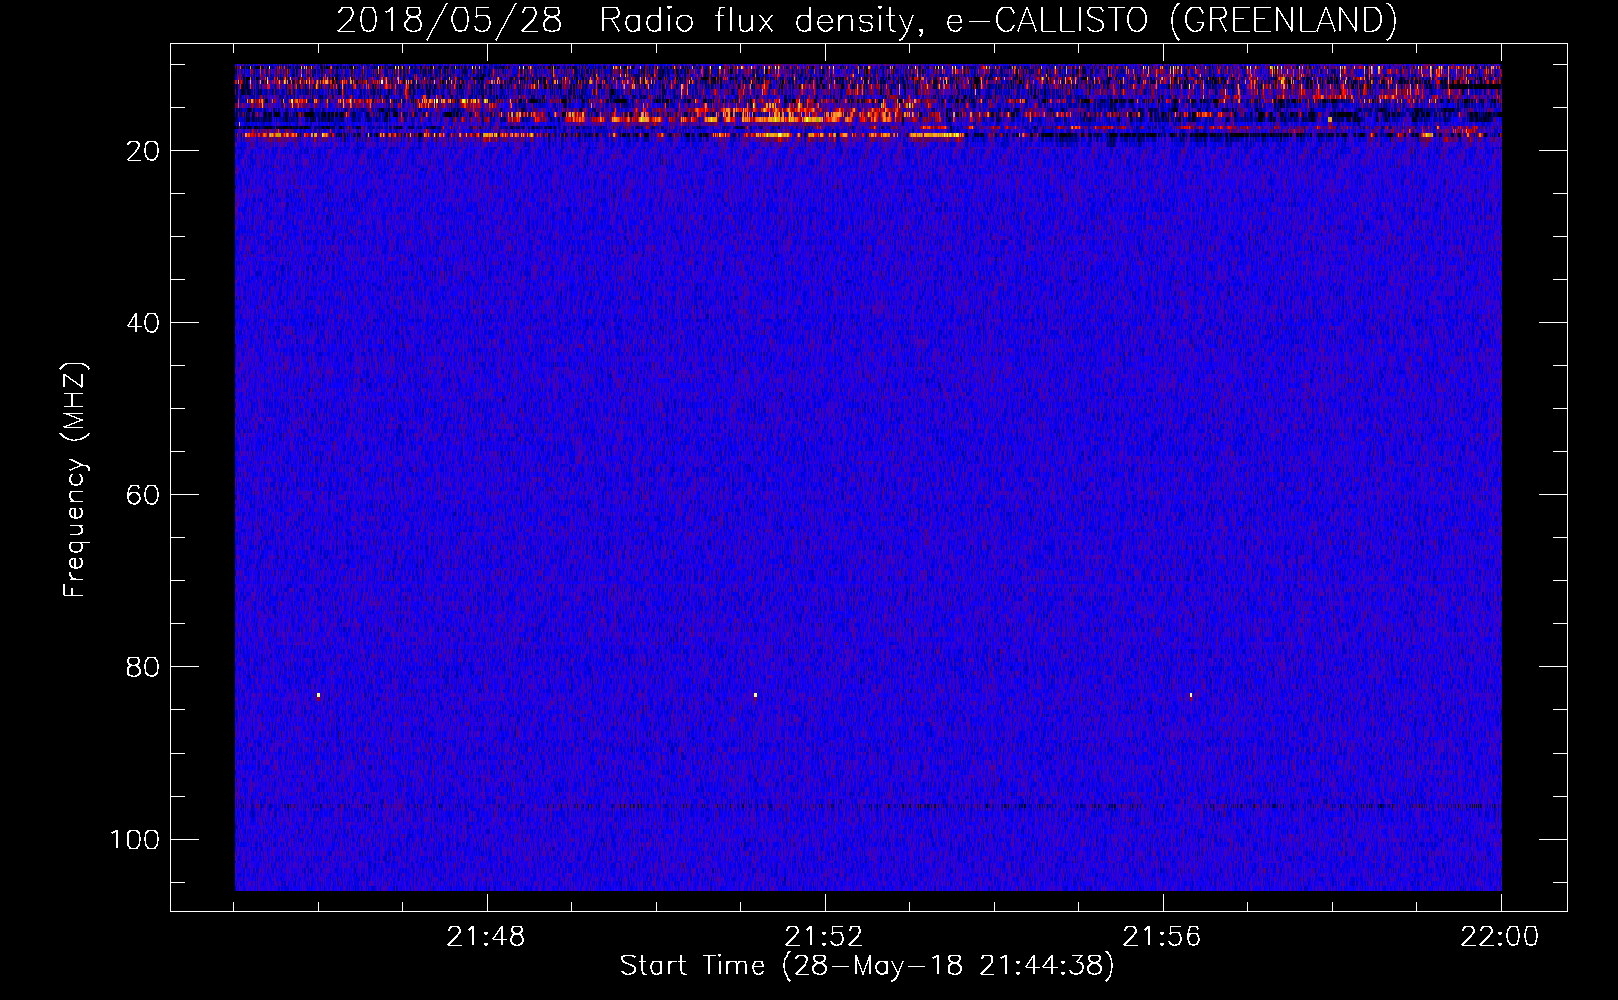
Task: Click the 40 frequency tick label
Action: click(x=144, y=323)
